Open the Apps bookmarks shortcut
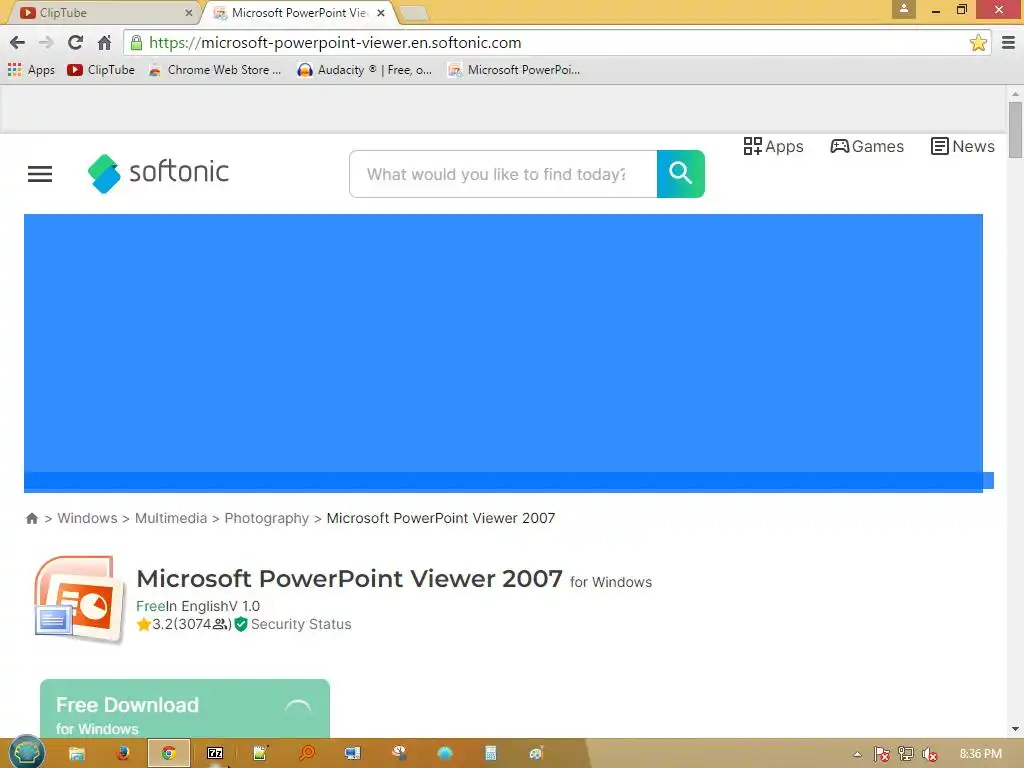 31,70
